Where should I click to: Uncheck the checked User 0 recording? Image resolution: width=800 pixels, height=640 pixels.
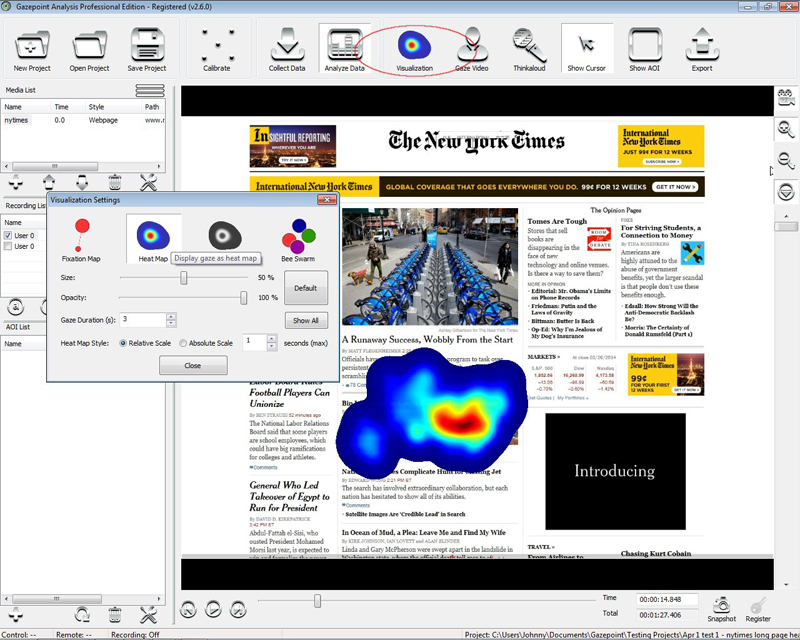tap(8, 235)
